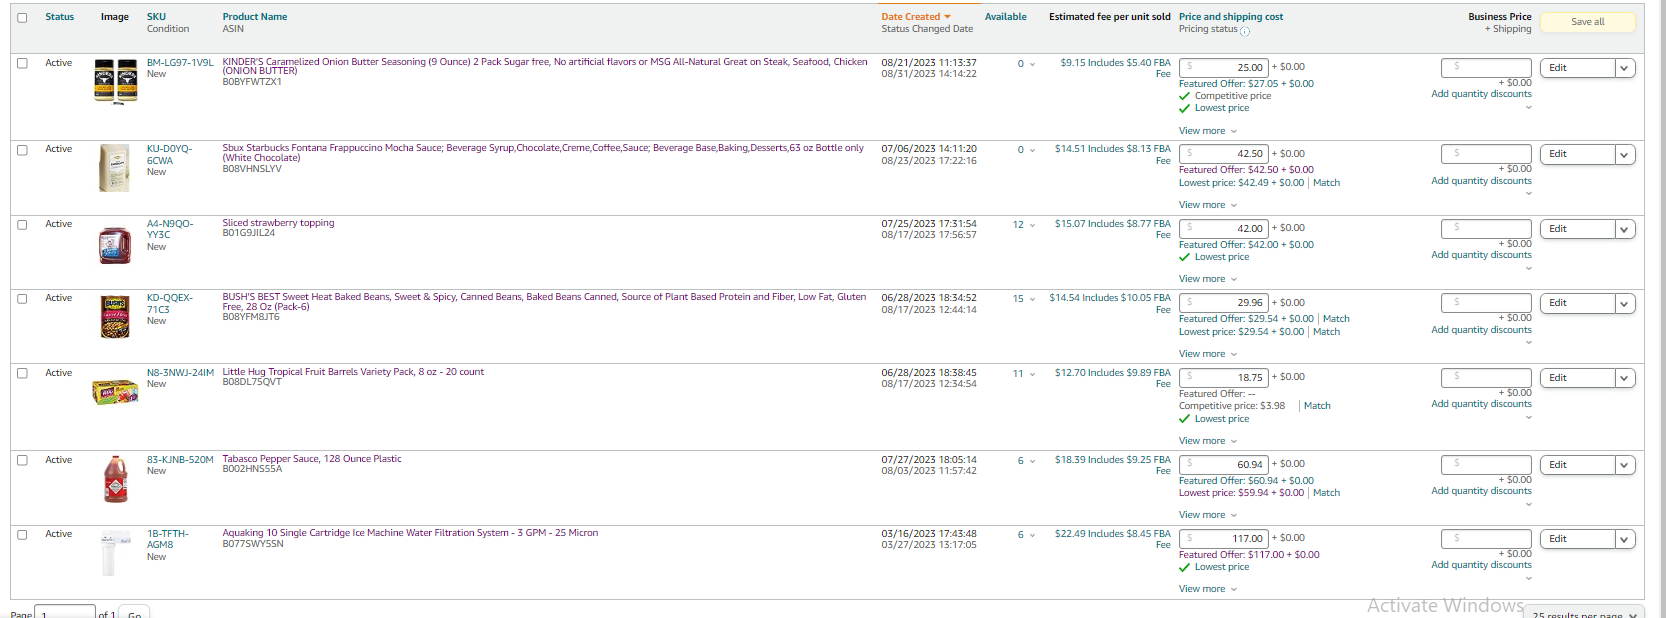The height and width of the screenshot is (618, 1666).
Task: Expand View more under Little Hug pricing
Action: click(1208, 441)
